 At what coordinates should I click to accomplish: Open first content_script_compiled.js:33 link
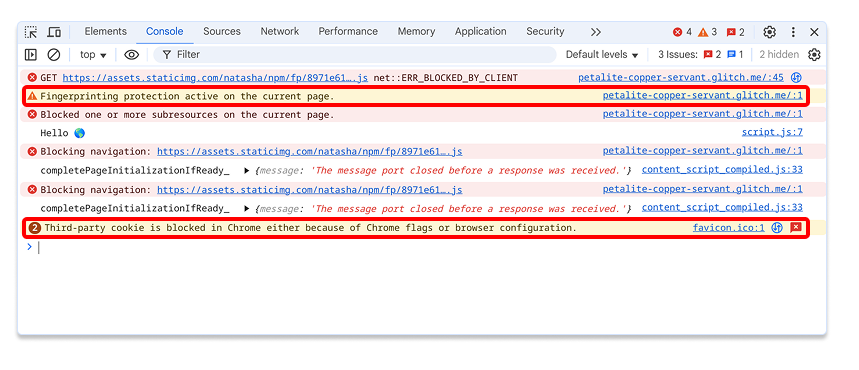[722, 170]
